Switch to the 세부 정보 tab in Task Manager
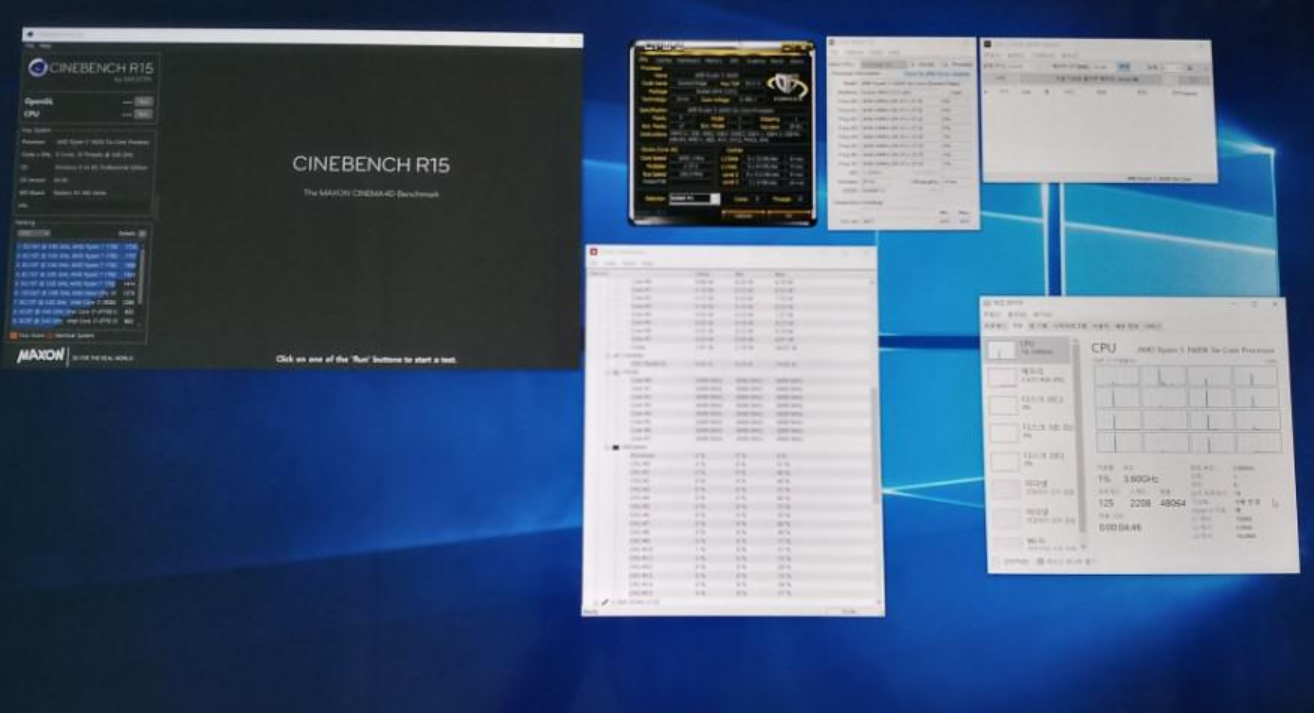Viewport: 1314px width, 713px height. tap(1126, 326)
